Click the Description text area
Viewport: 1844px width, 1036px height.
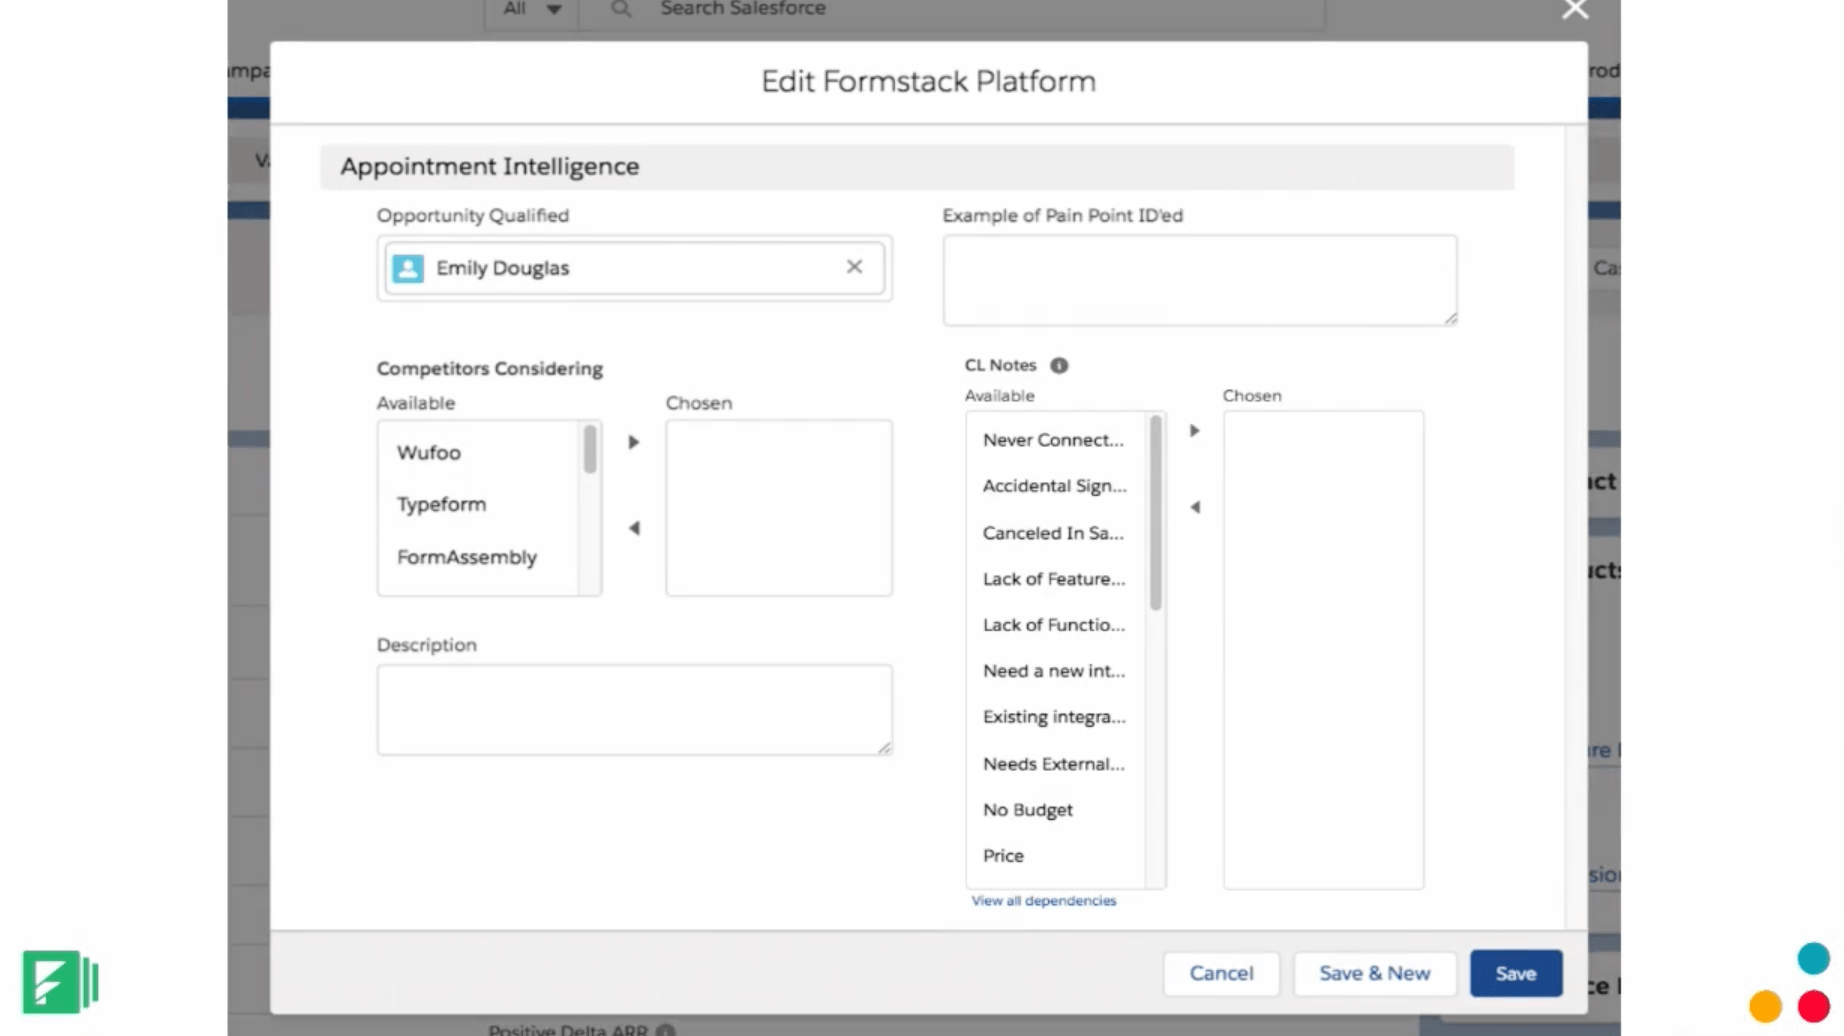(634, 709)
